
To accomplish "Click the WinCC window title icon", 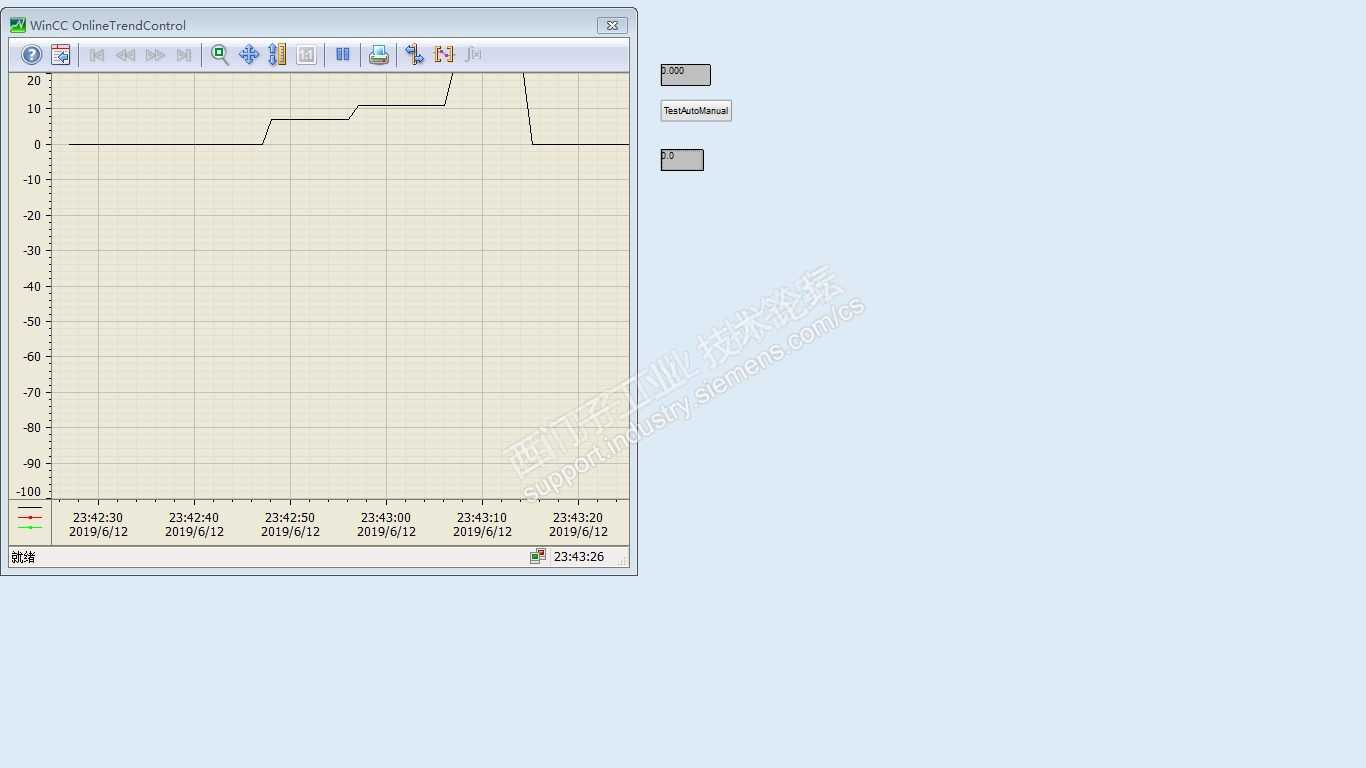I will point(18,25).
